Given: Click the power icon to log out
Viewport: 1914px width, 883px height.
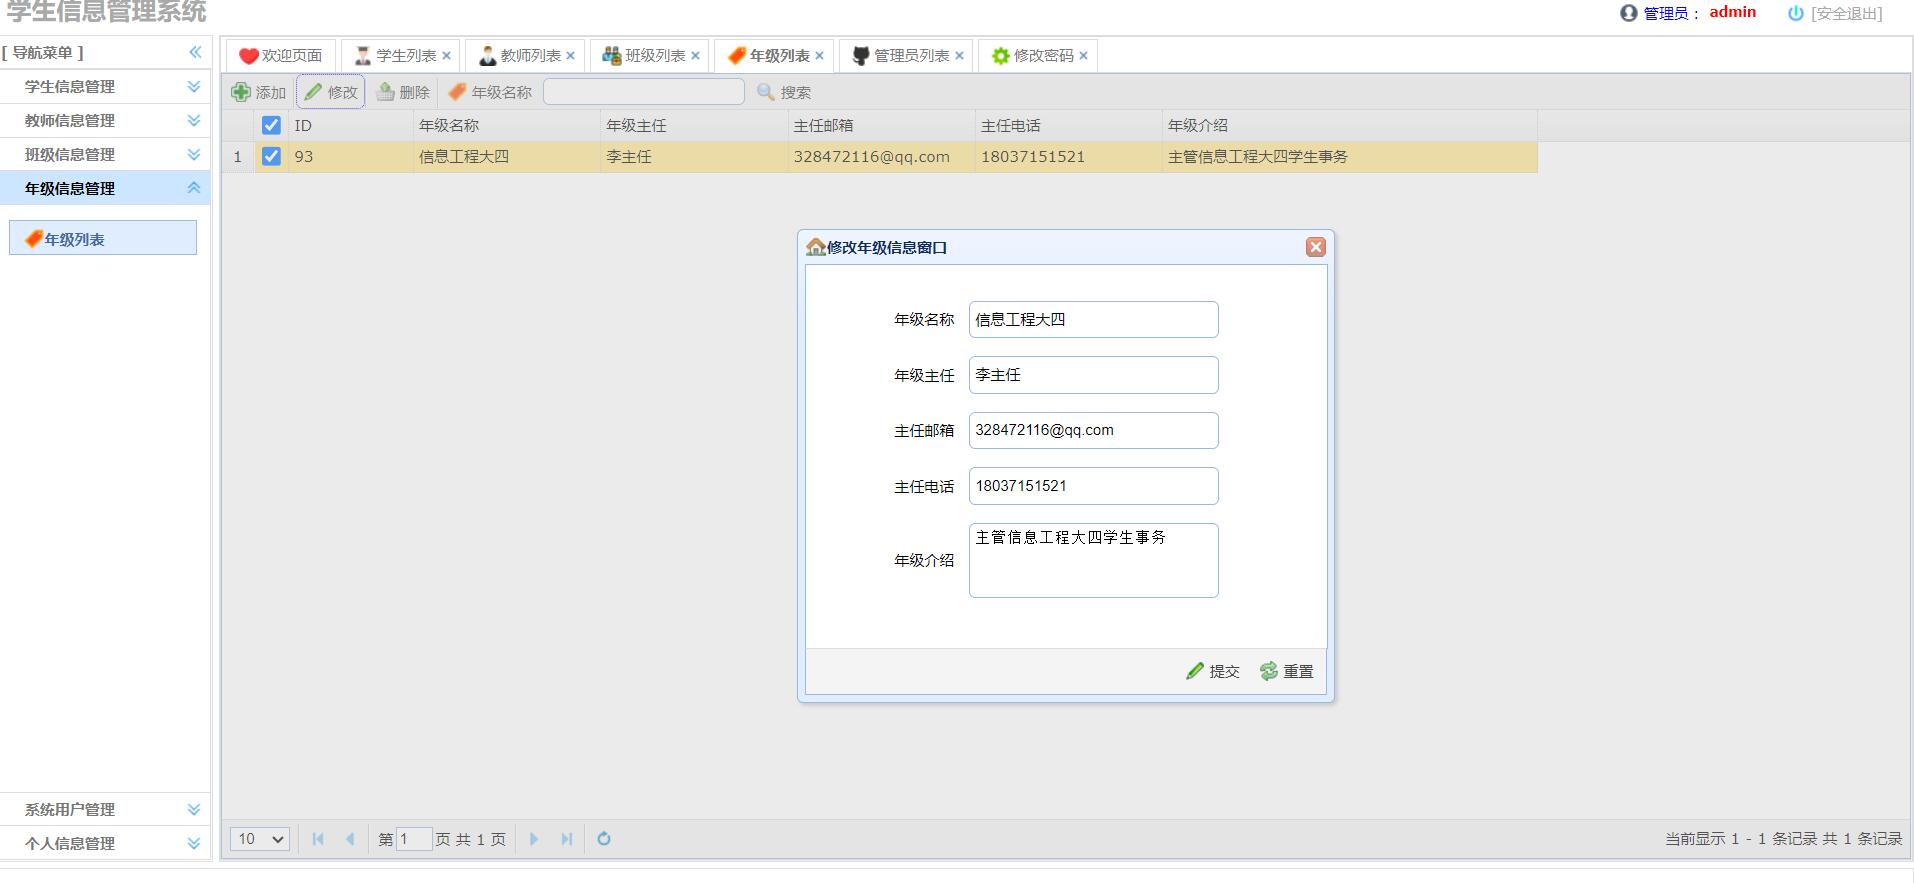Looking at the screenshot, I should pos(1795,13).
